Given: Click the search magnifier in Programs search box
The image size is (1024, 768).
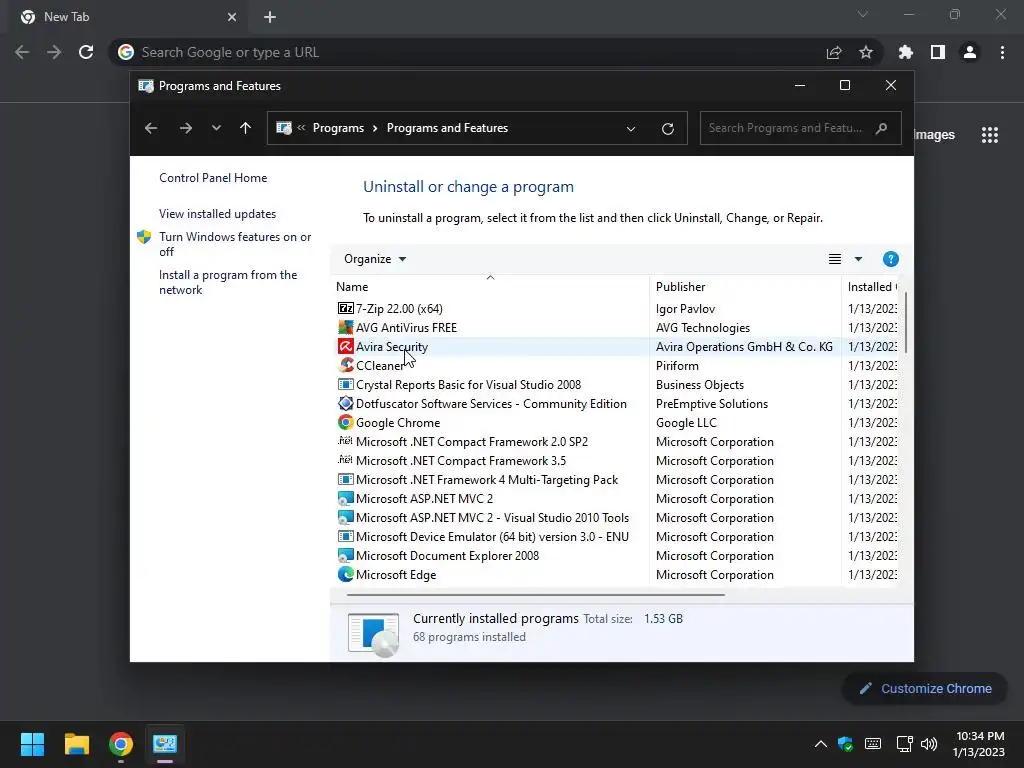Looking at the screenshot, I should 881,128.
